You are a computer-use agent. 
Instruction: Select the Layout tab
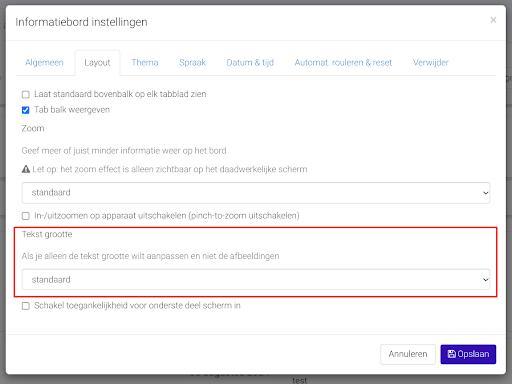click(97, 63)
